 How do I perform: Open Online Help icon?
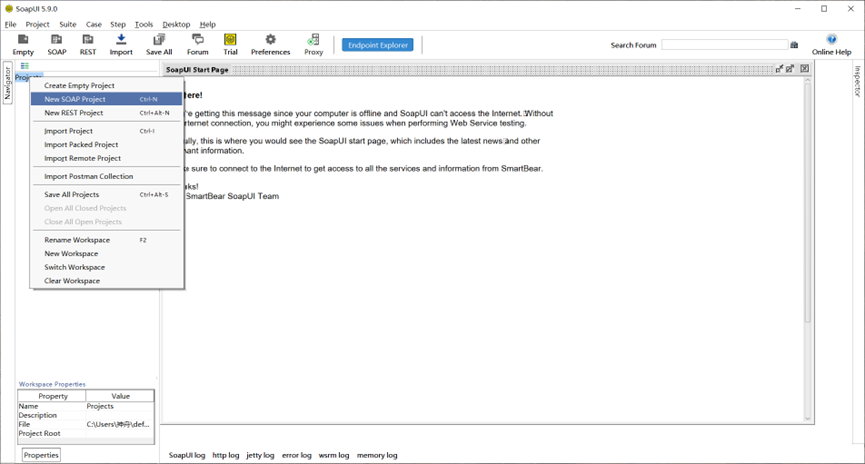[831, 40]
